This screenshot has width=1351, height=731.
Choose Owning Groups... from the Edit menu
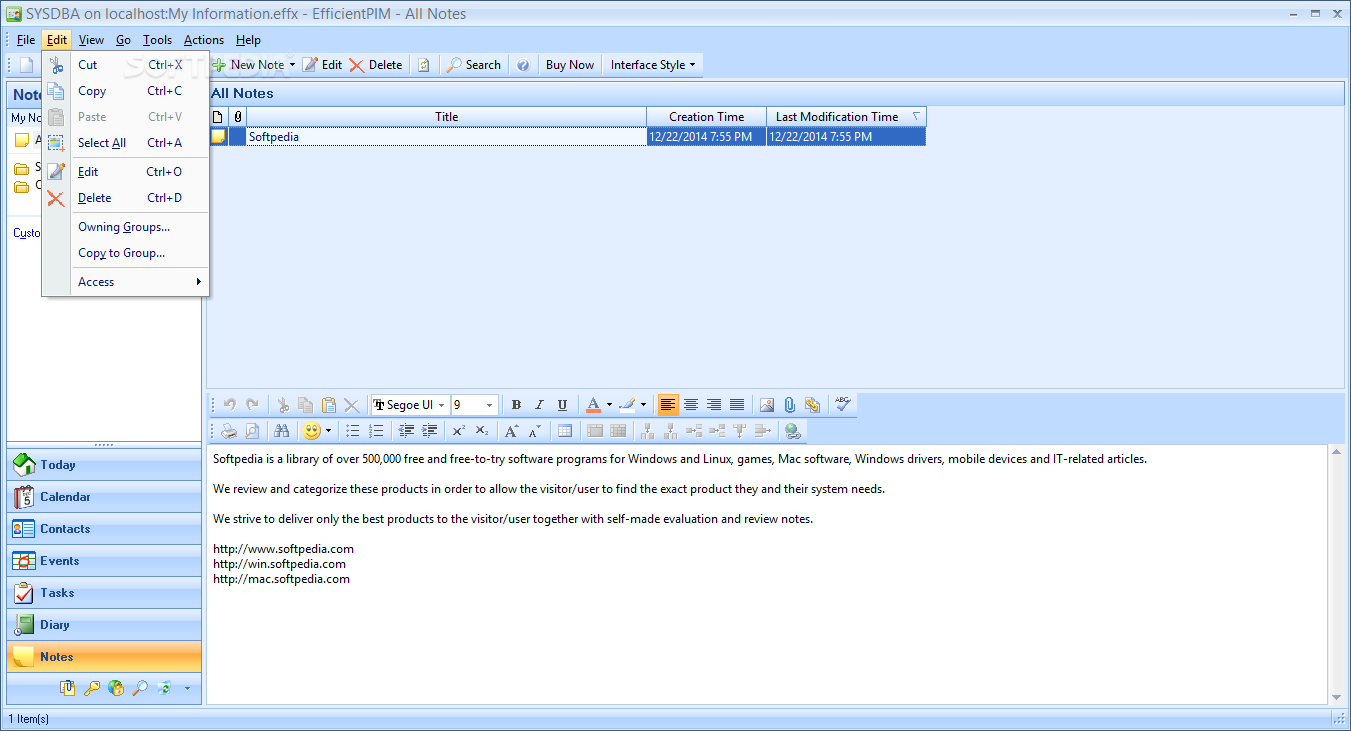coord(125,227)
